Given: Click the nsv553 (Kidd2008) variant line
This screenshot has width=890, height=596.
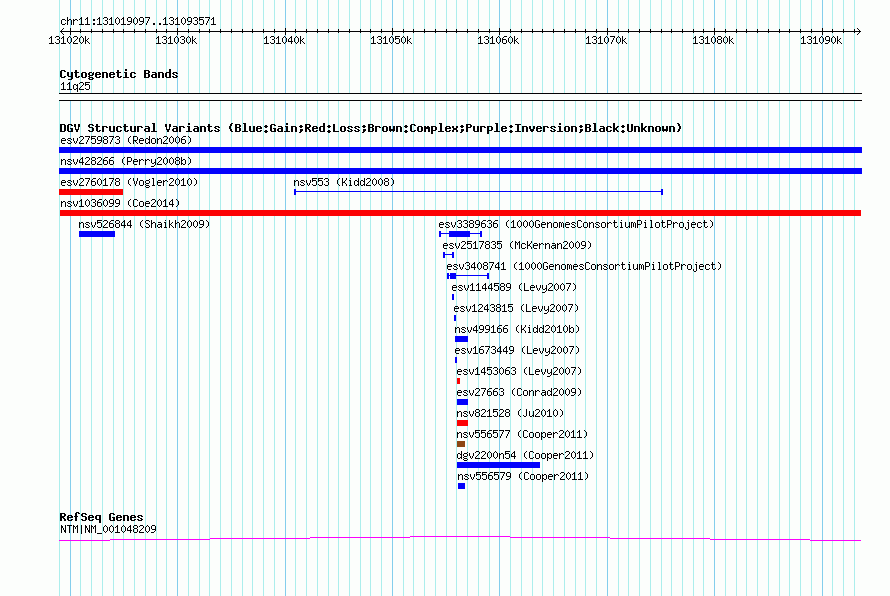Looking at the screenshot, I should (478, 192).
